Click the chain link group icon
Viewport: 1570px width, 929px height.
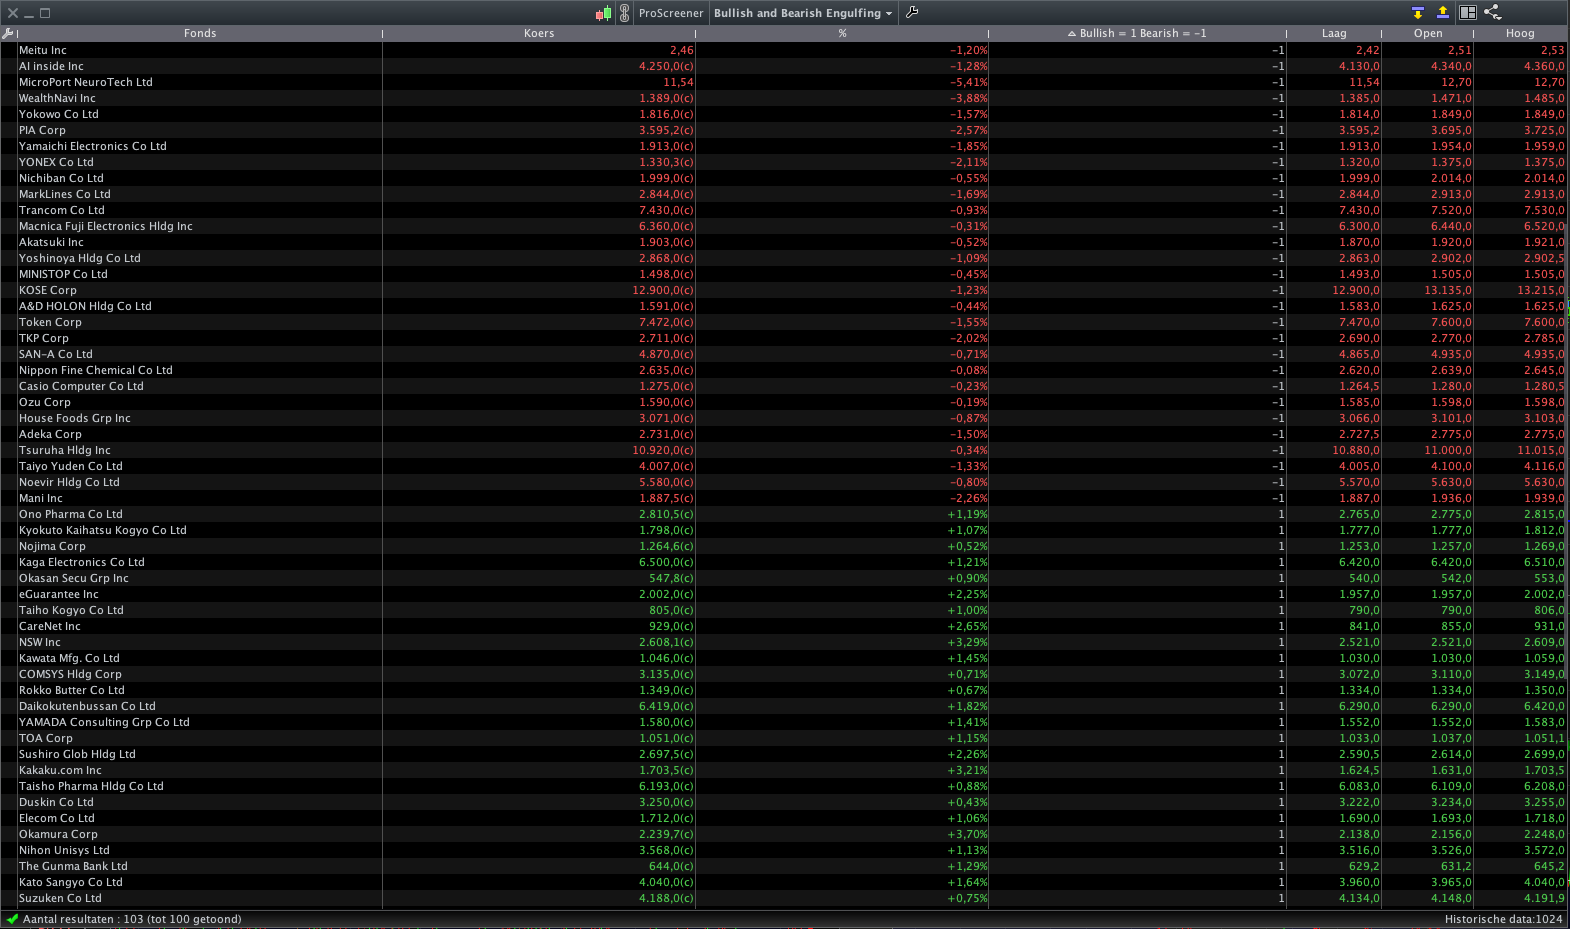coord(624,13)
